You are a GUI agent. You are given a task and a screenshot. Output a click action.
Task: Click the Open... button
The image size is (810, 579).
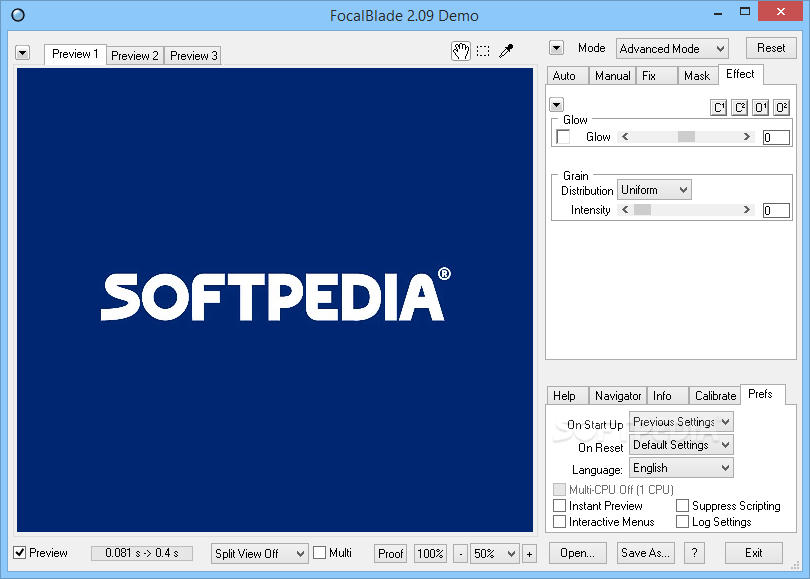(x=578, y=553)
